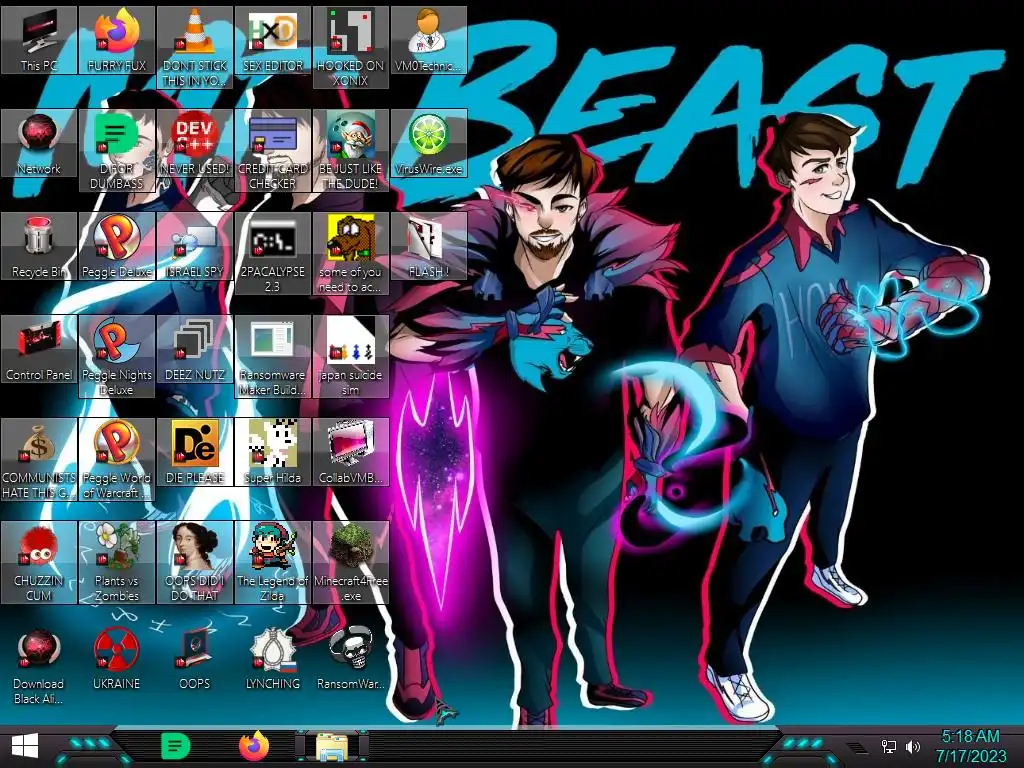Open the clock showing 5:18 AM
This screenshot has height=768, width=1024.
(x=970, y=746)
